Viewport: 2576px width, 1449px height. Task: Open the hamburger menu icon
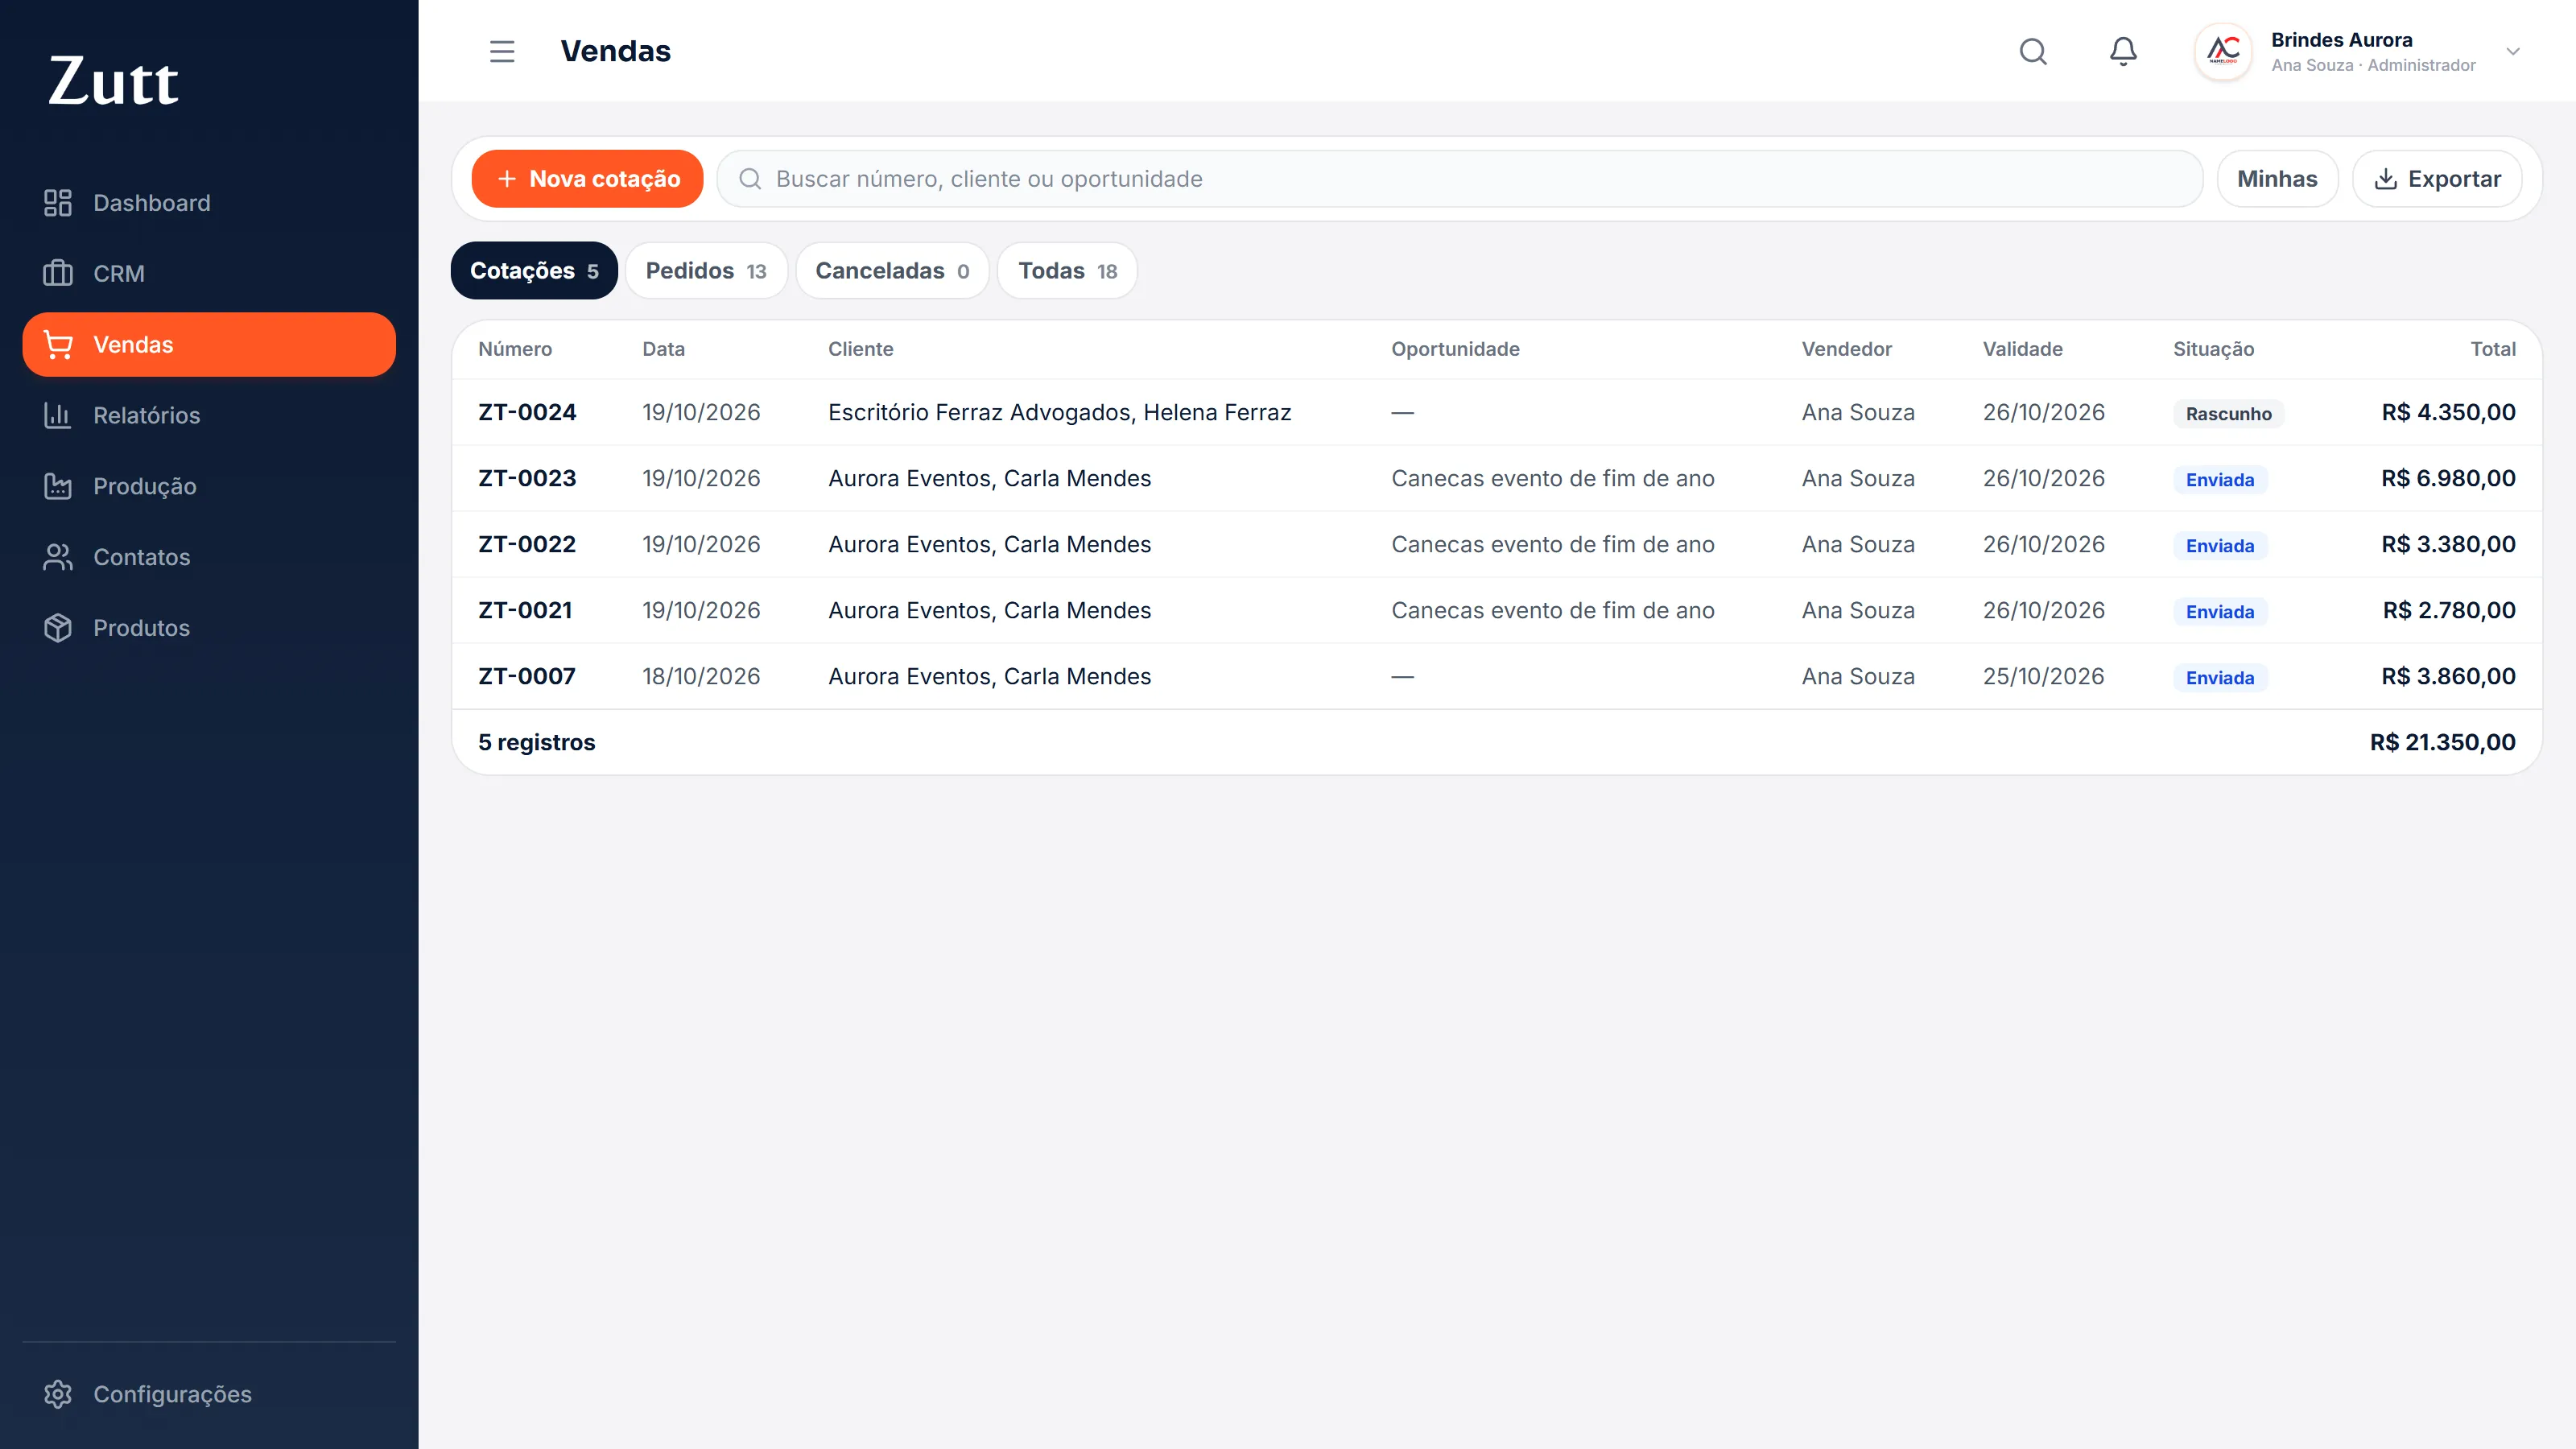coord(502,51)
